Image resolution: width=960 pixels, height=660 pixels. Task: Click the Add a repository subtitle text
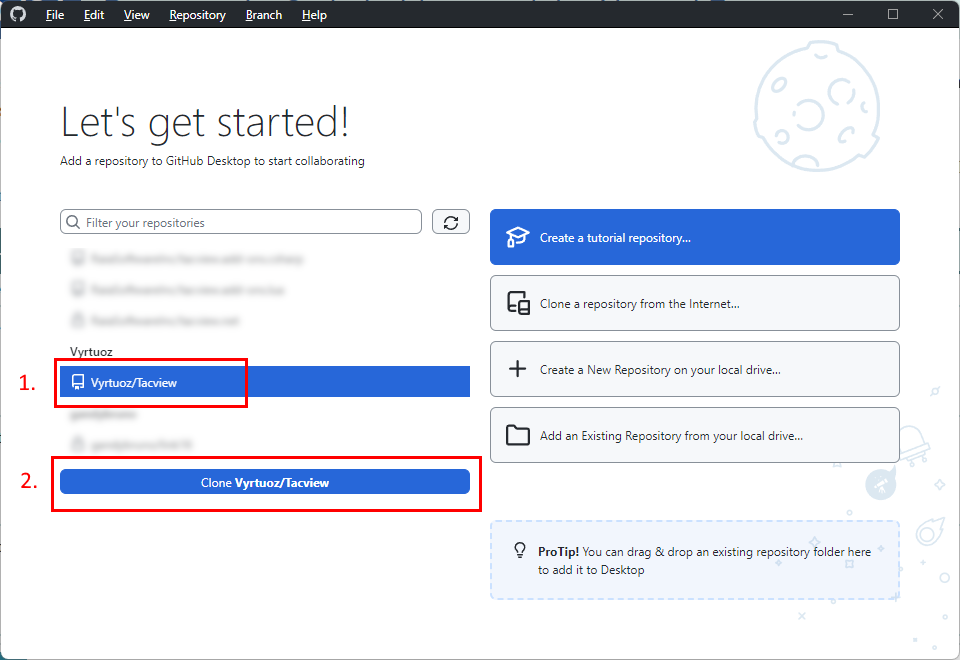(x=212, y=161)
